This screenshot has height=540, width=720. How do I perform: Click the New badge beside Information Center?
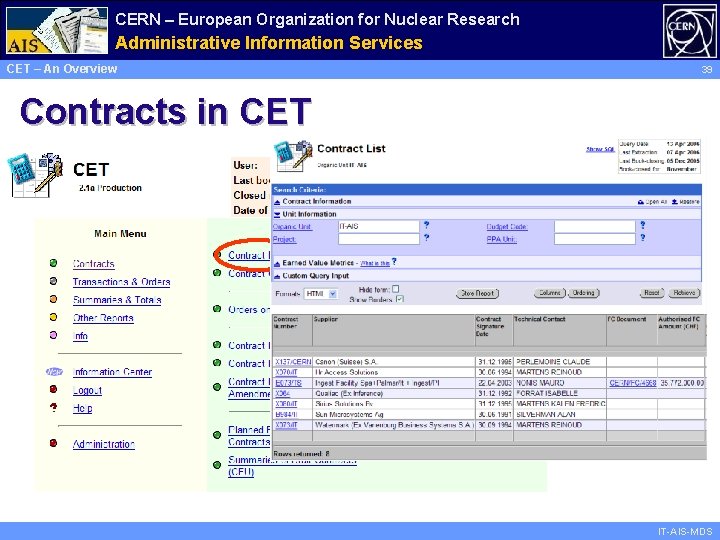54,371
